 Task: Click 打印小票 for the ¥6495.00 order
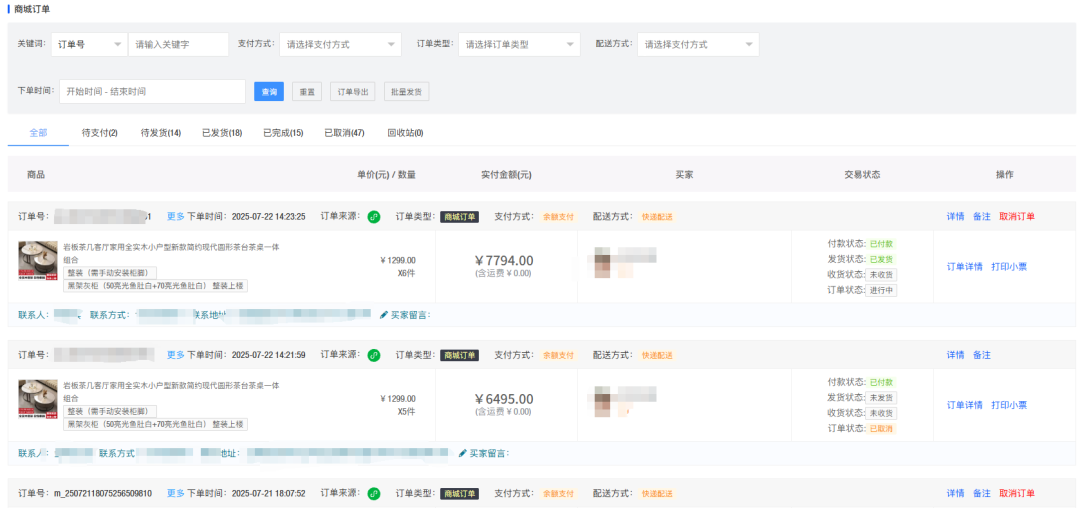tap(1009, 405)
